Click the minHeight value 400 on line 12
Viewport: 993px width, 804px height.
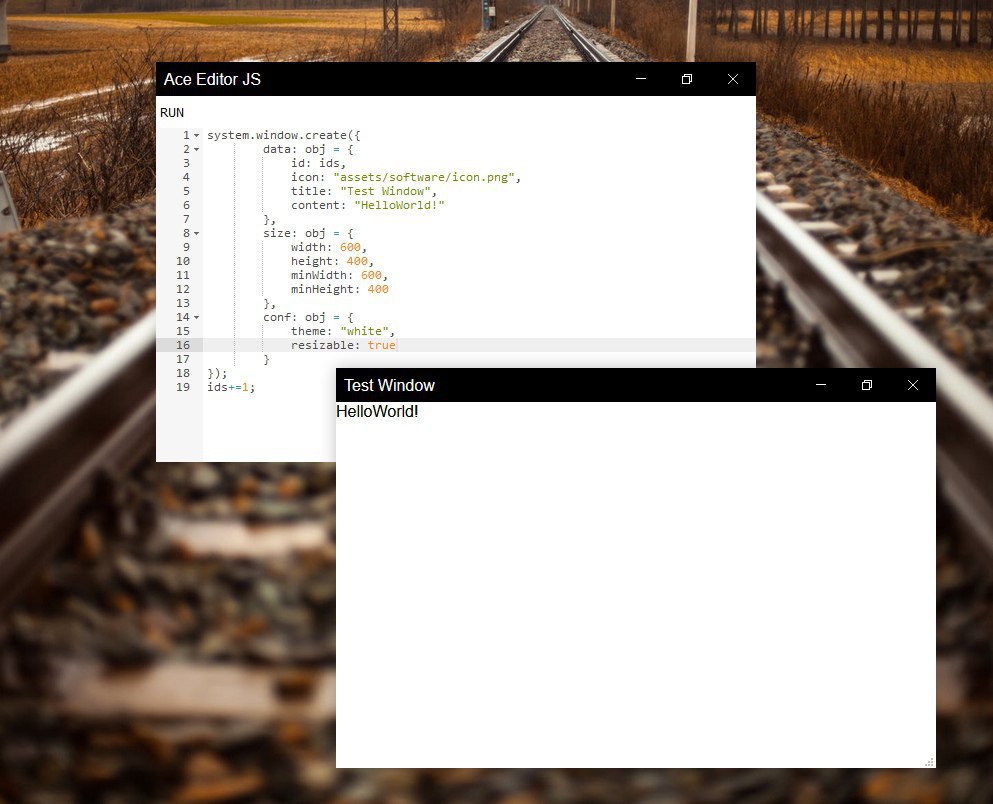[x=378, y=289]
